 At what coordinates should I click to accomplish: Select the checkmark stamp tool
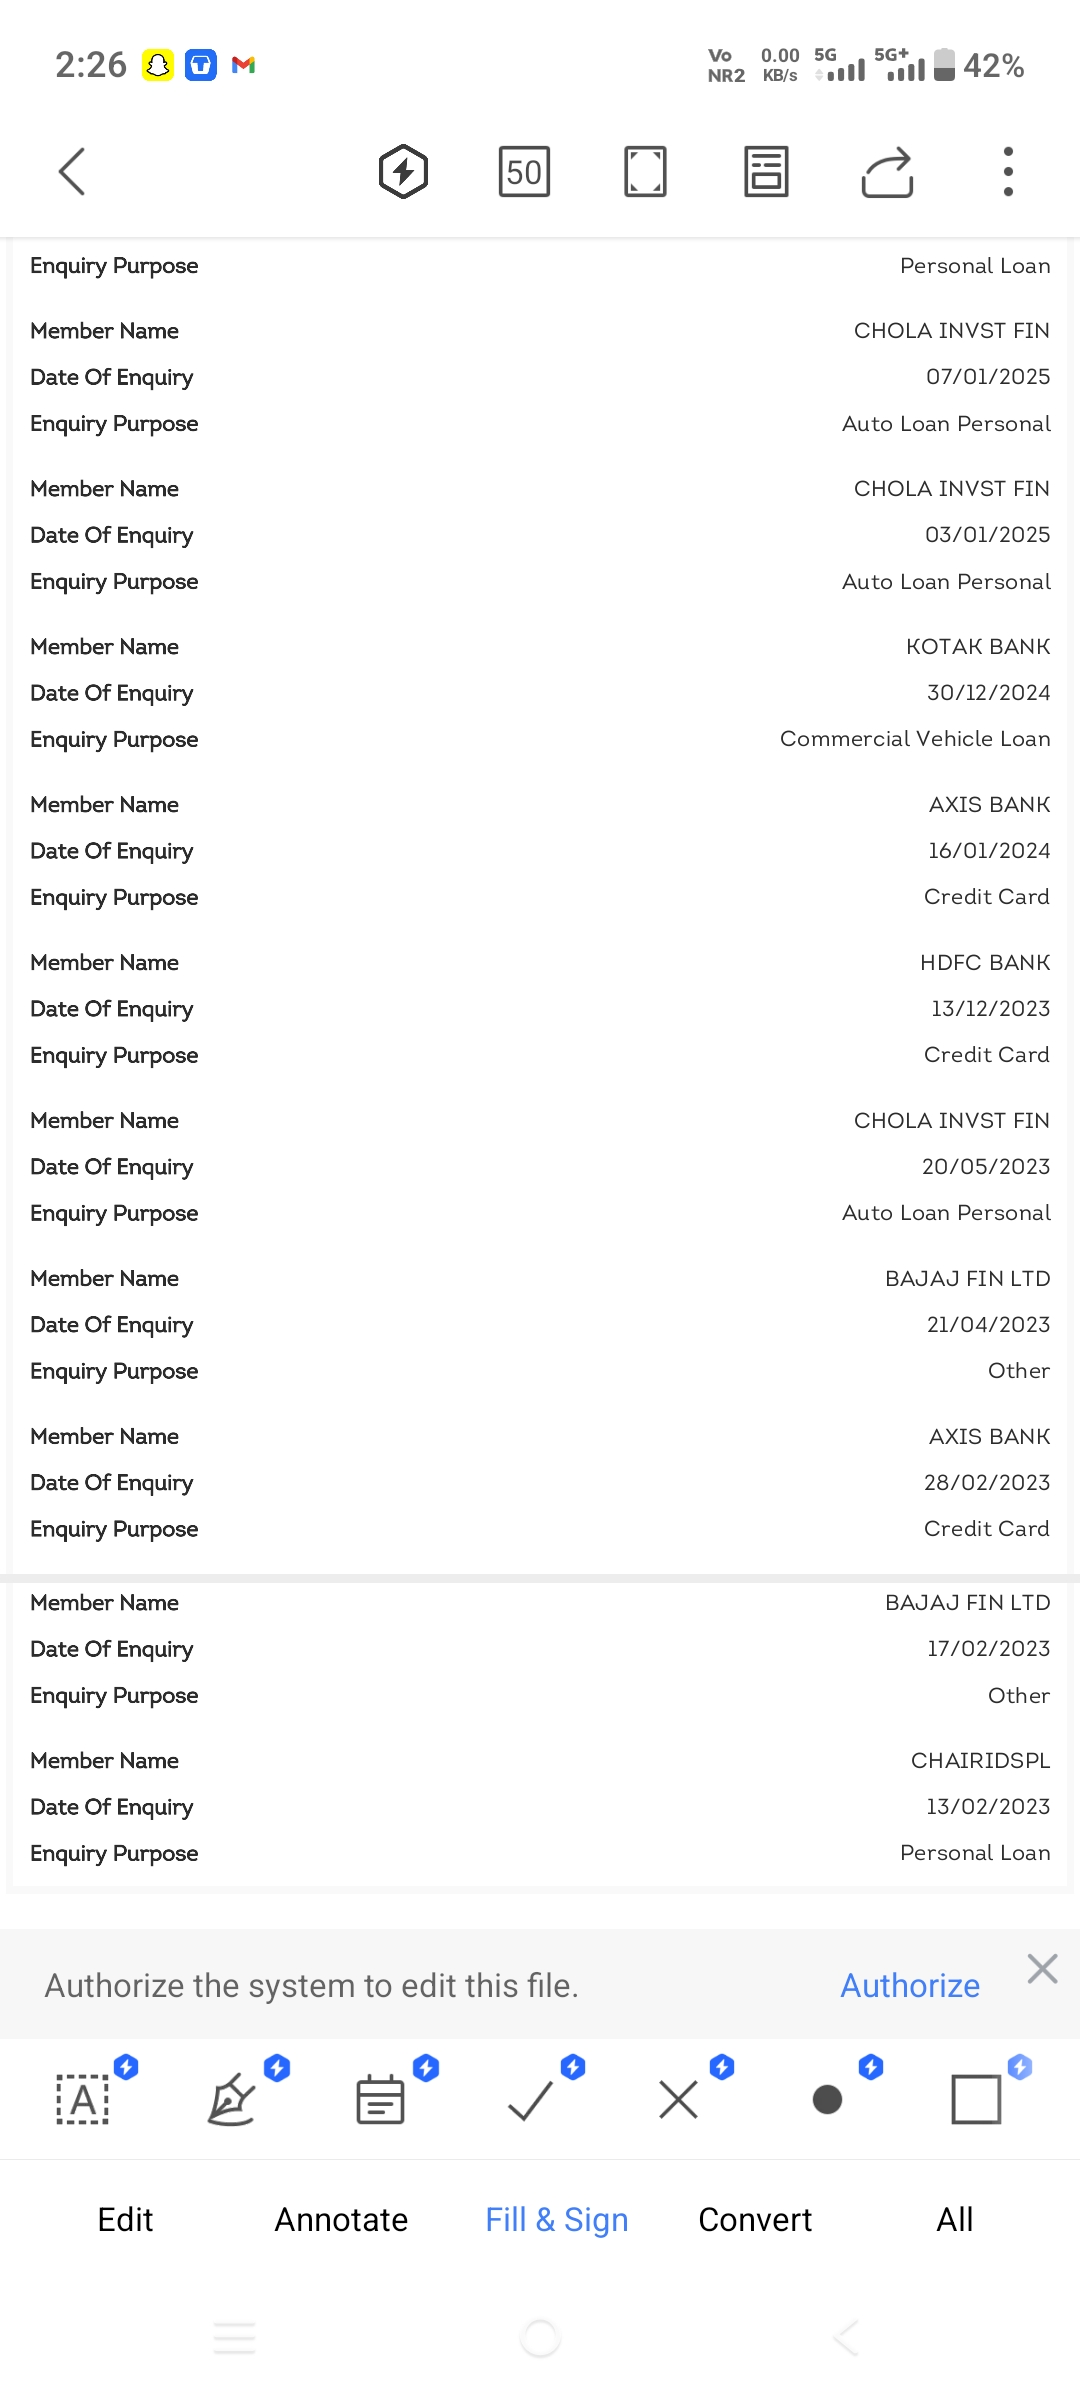coord(530,2098)
